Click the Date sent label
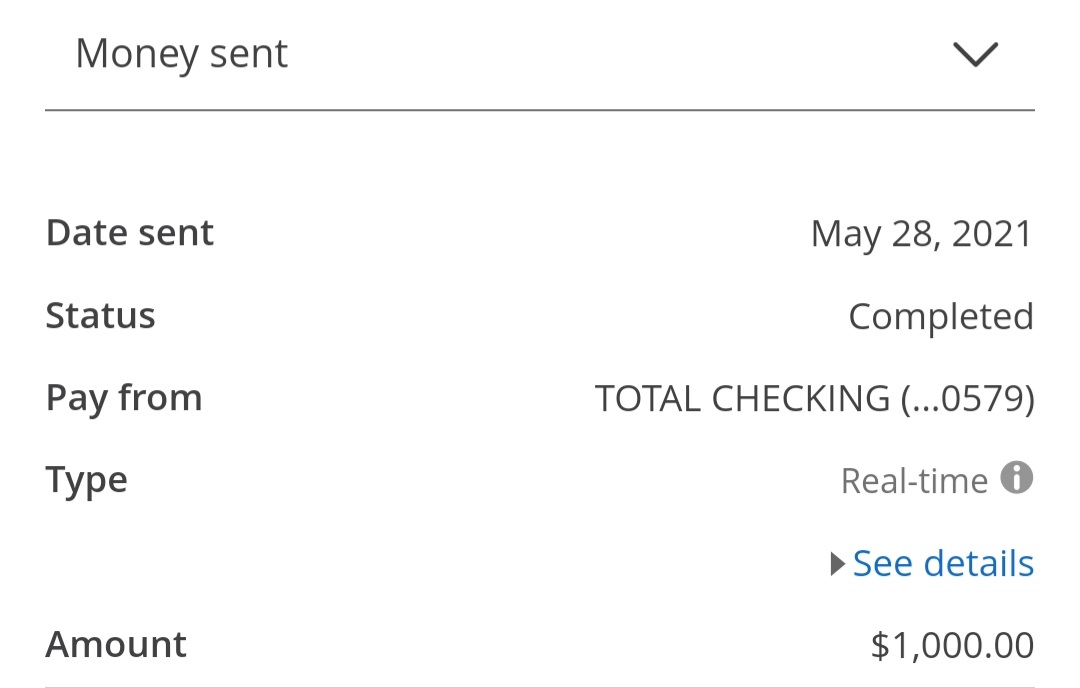1080x688 pixels. (129, 233)
